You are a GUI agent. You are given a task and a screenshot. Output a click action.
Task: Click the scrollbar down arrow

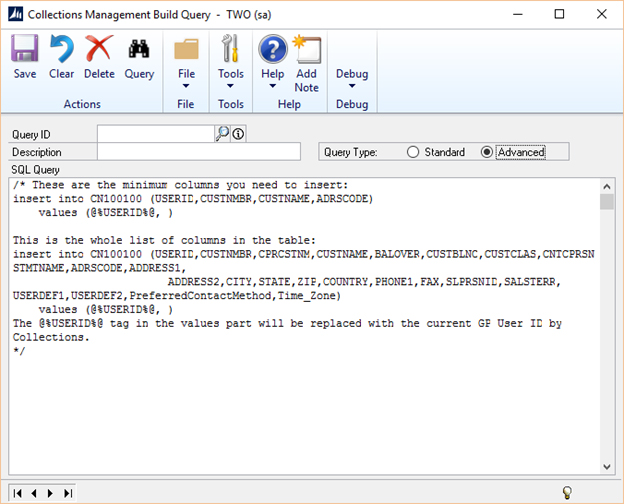pos(607,467)
